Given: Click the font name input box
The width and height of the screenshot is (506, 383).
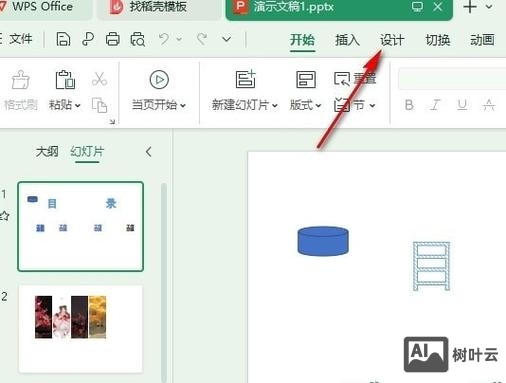Looking at the screenshot, I should 452,79.
